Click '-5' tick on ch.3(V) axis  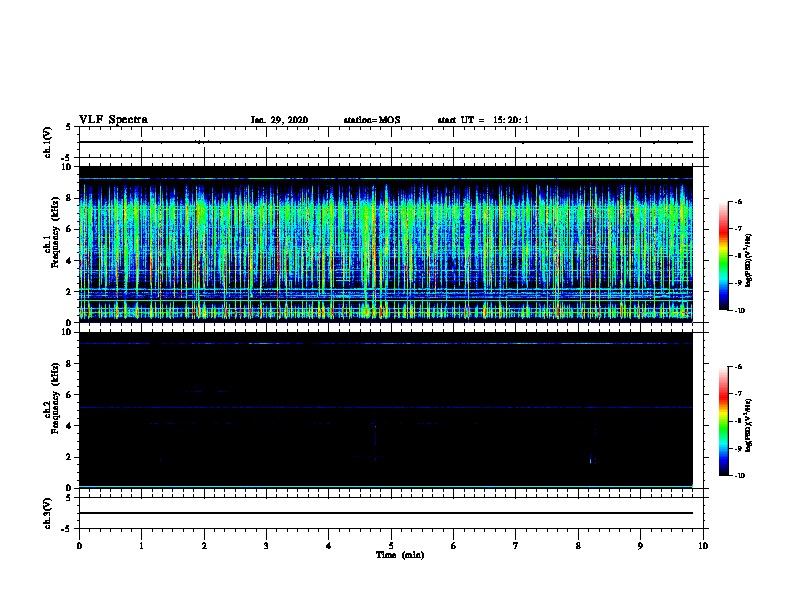tap(67, 529)
